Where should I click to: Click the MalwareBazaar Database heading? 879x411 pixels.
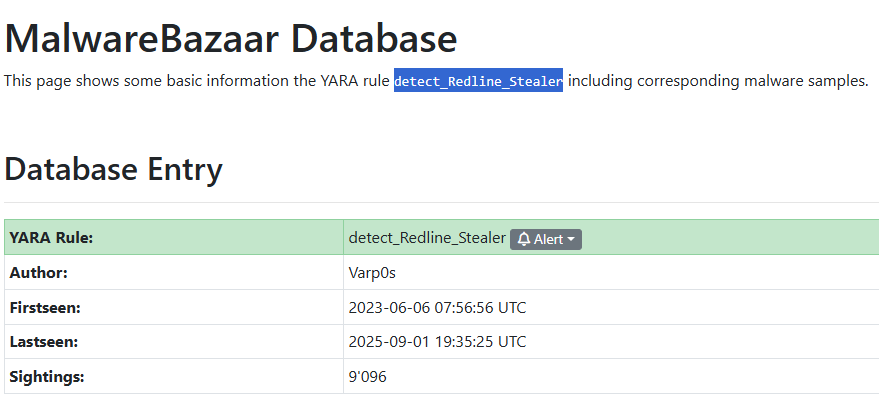231,39
